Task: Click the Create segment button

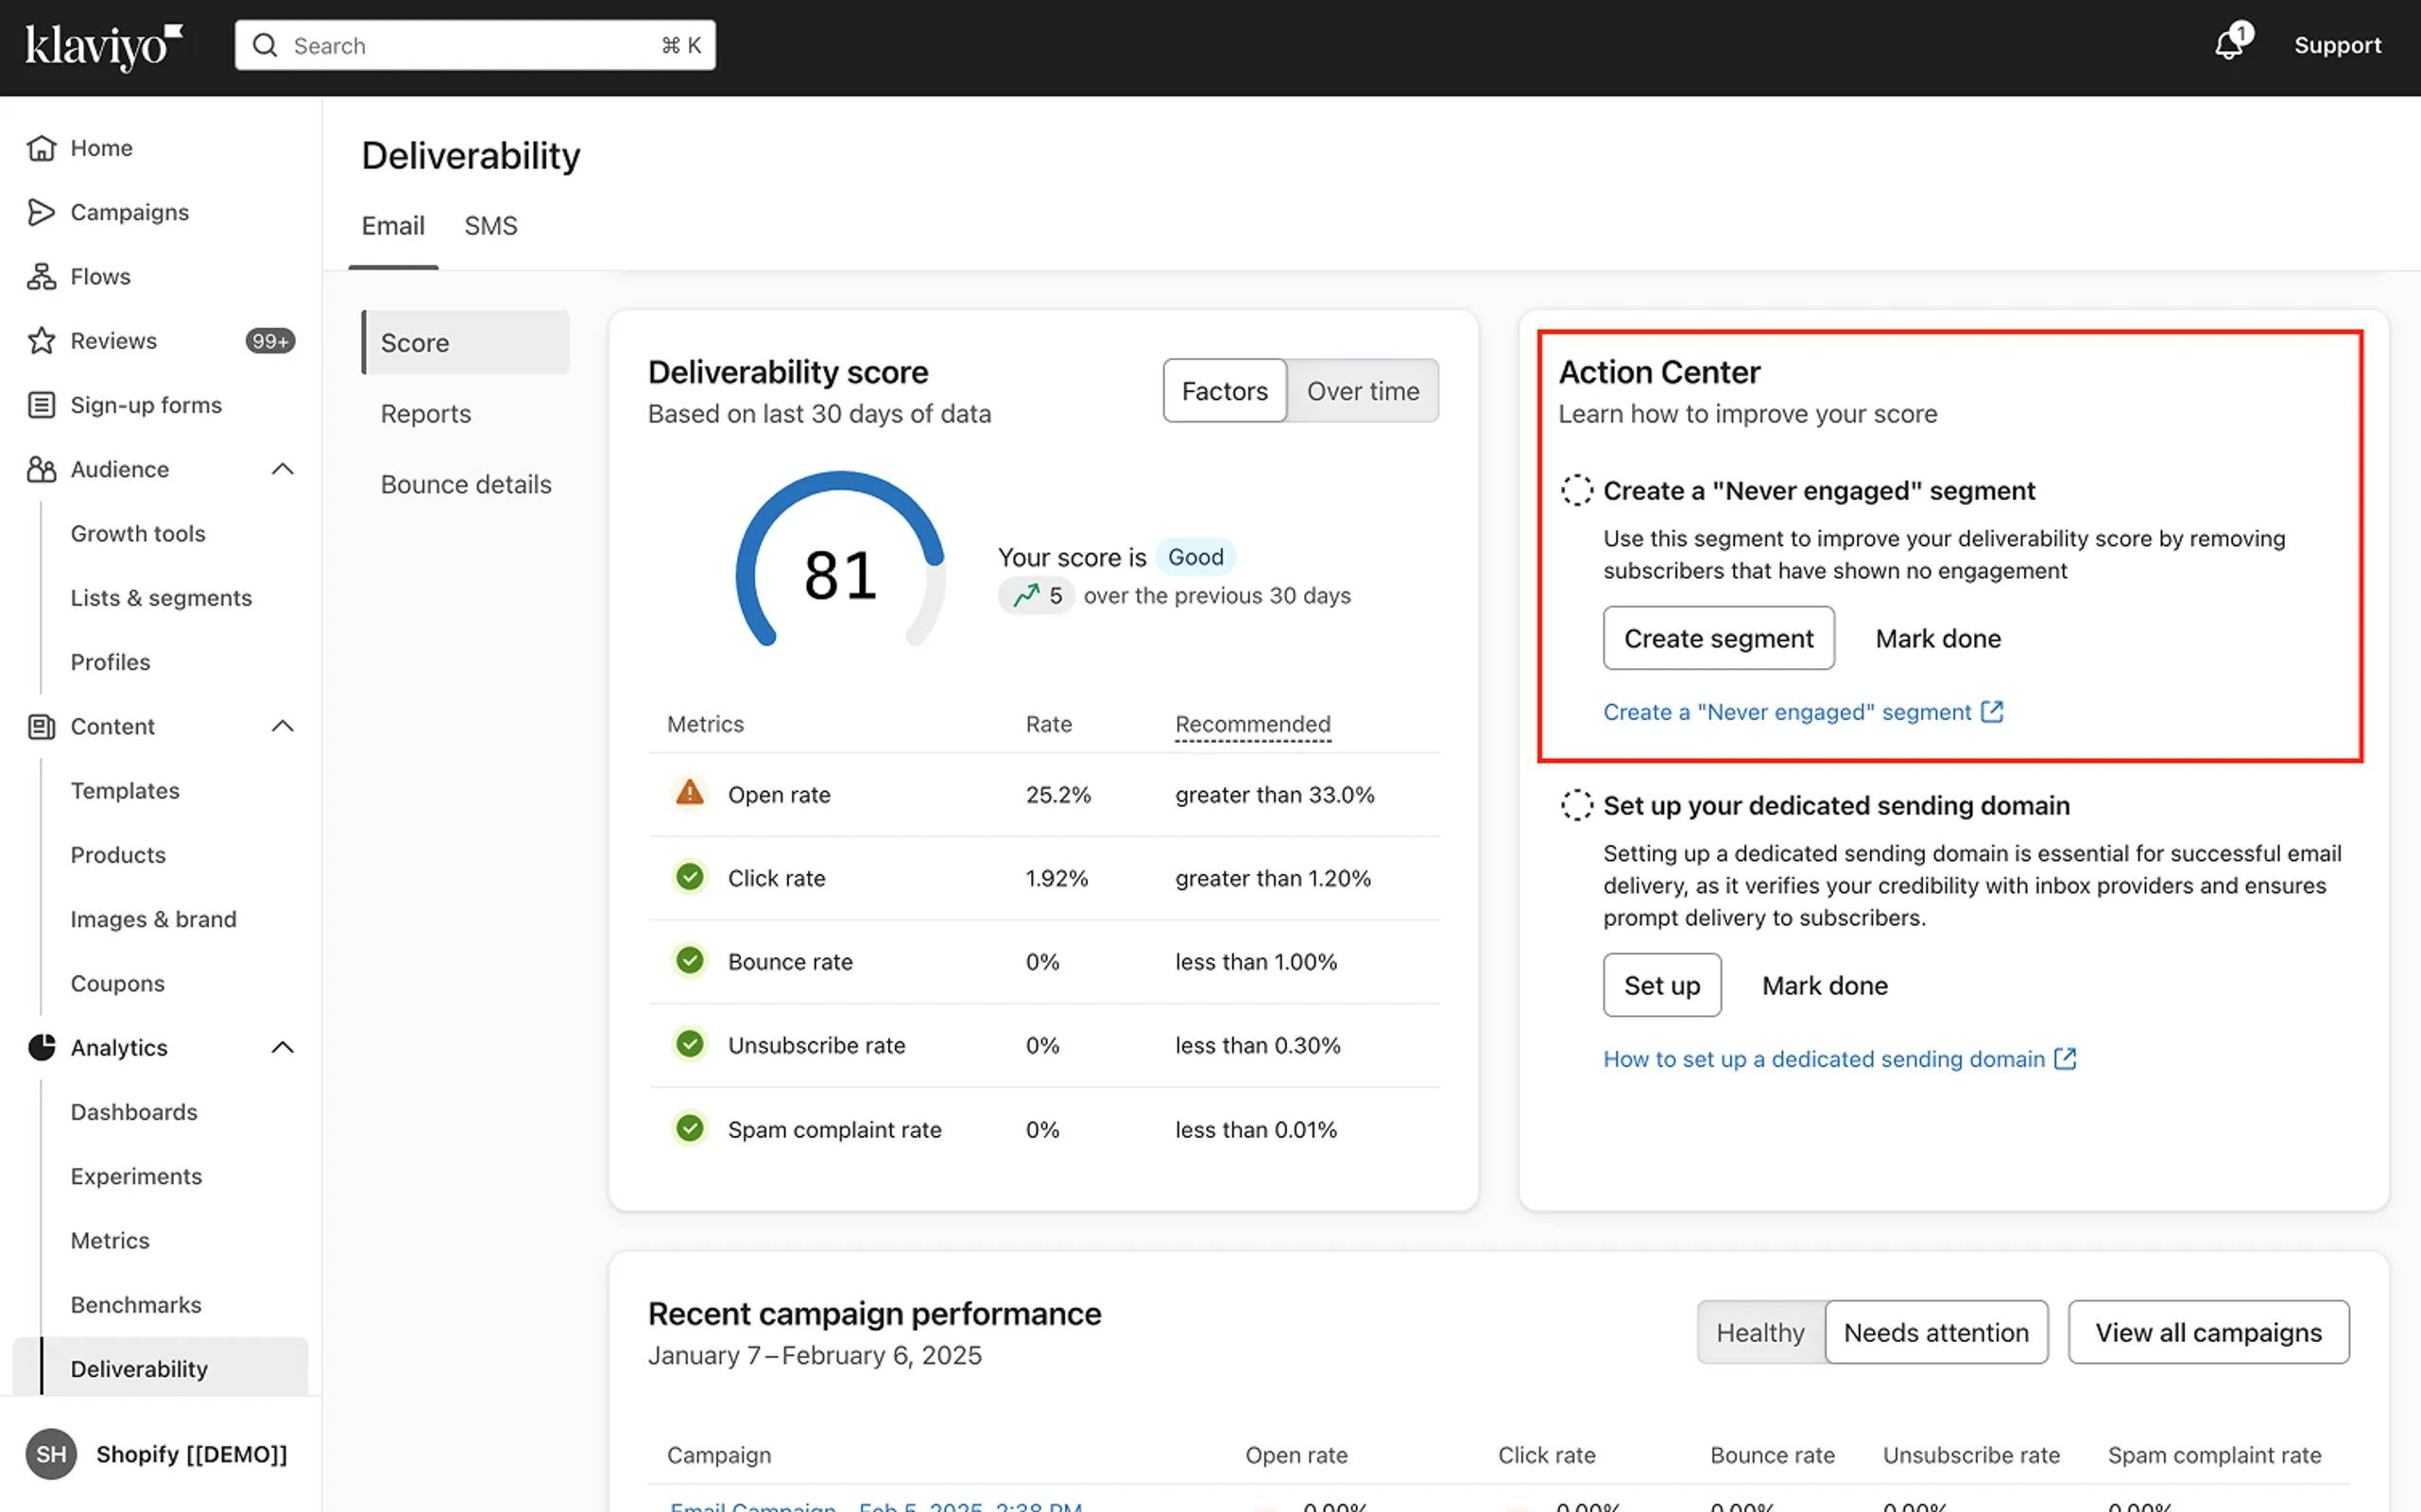Action: coord(1717,638)
